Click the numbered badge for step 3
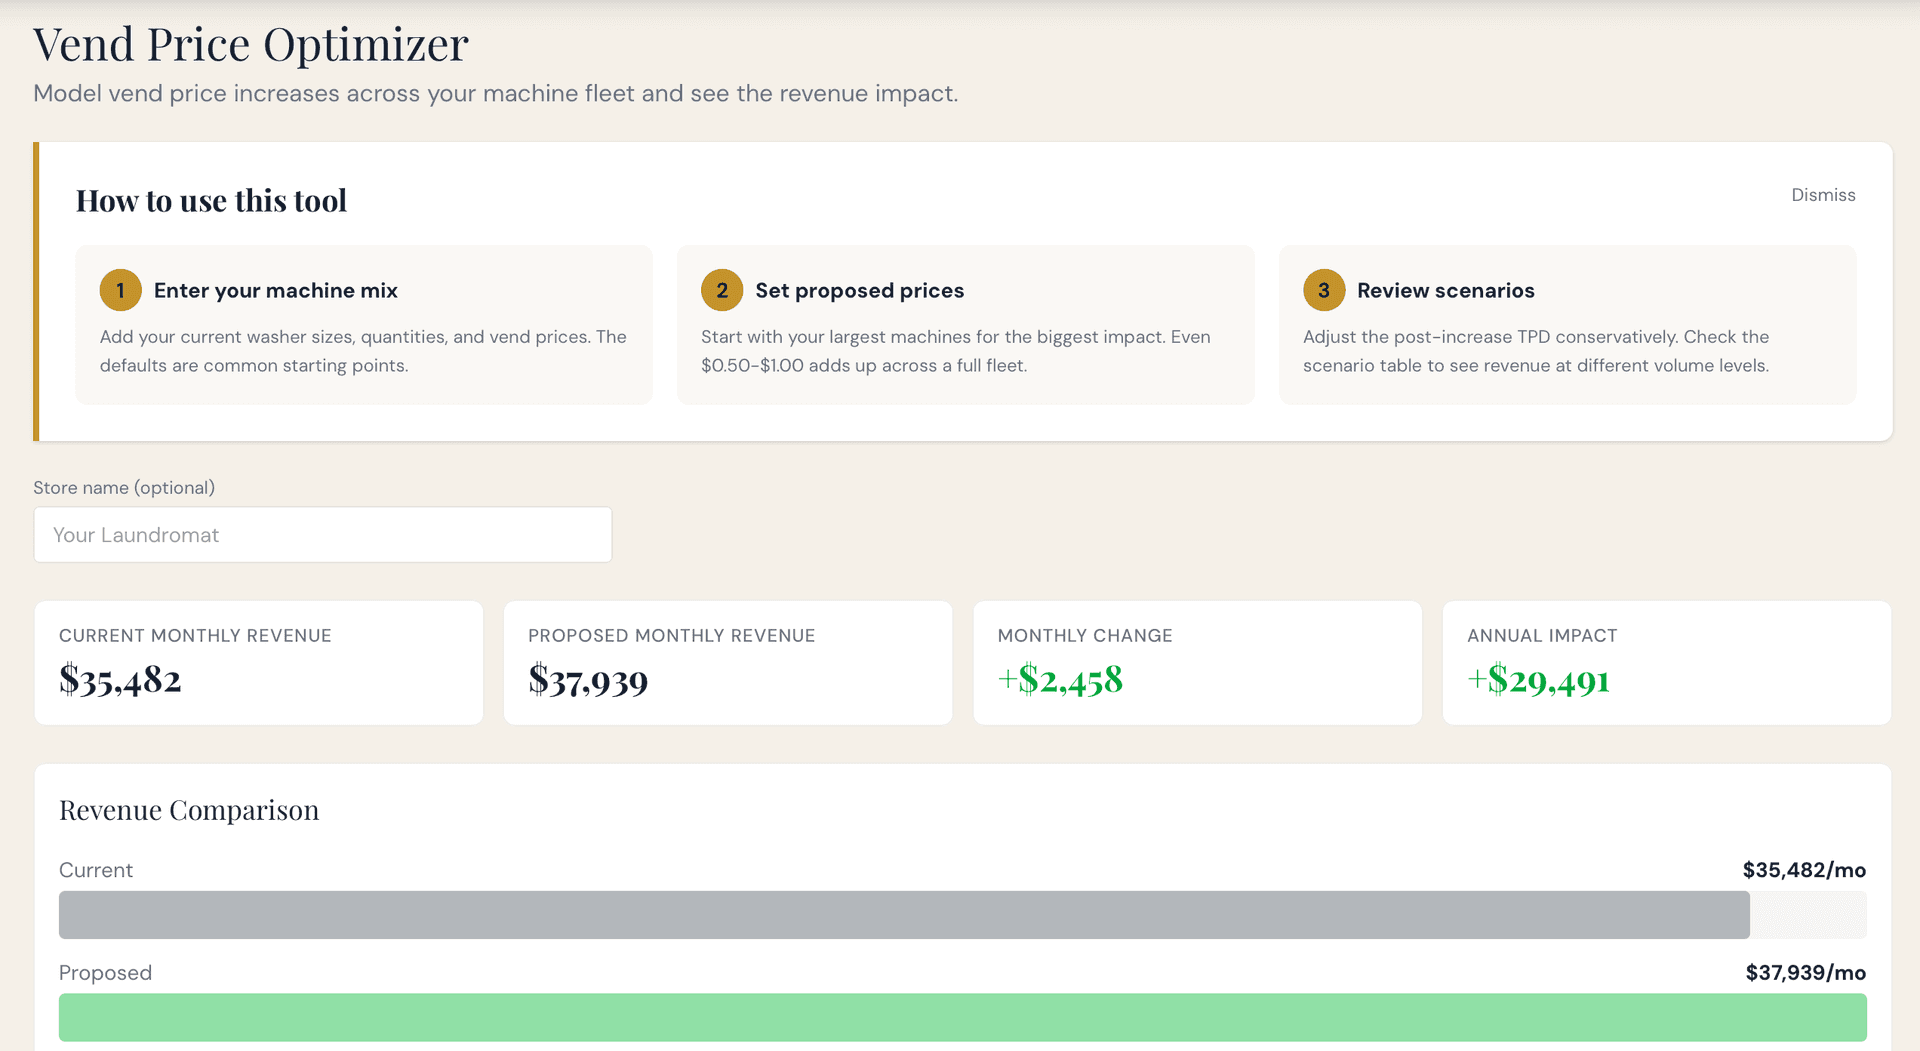Screen dimensions: 1920x1051 click(1324, 290)
